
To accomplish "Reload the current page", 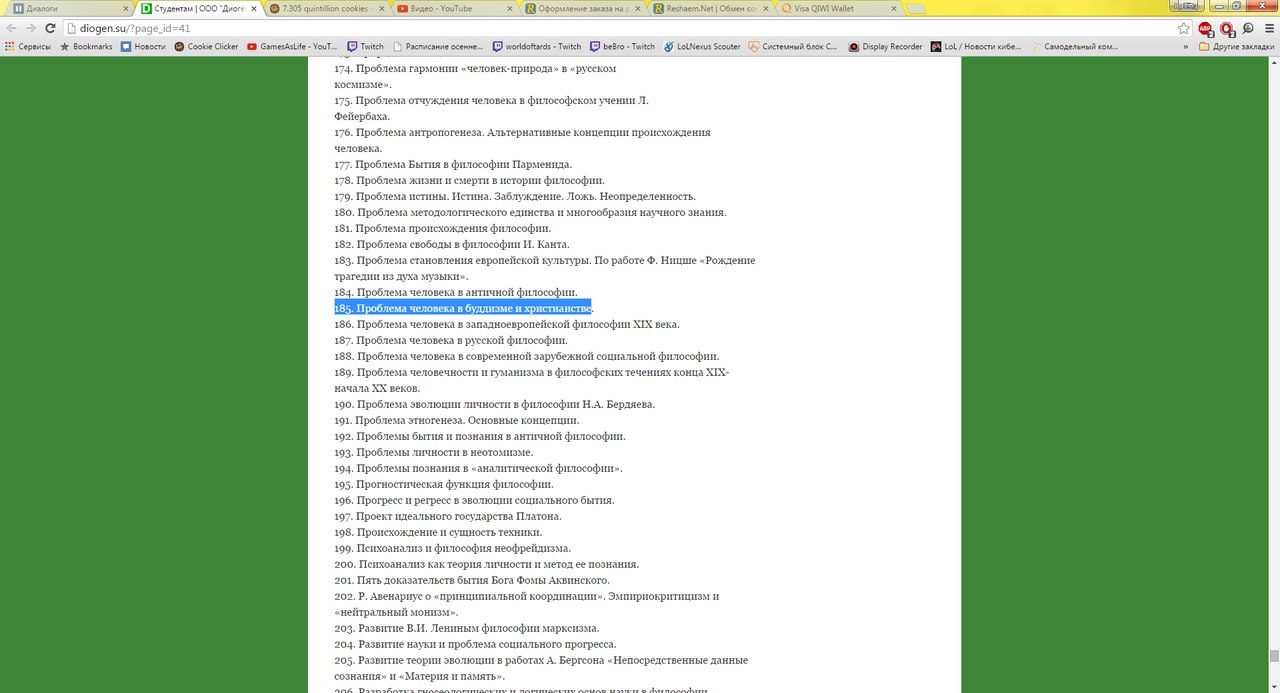I will tap(50, 28).
